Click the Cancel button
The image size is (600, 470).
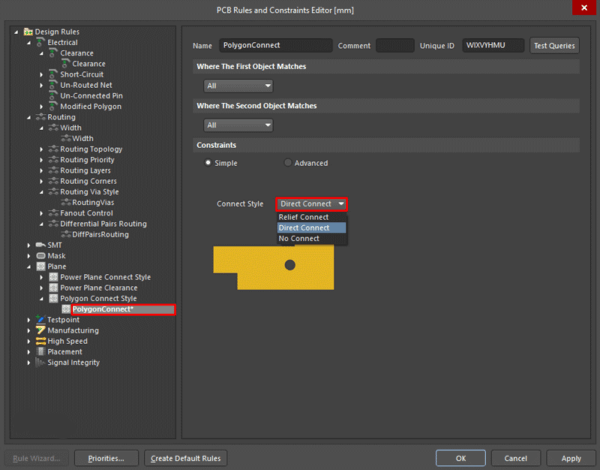click(x=515, y=458)
